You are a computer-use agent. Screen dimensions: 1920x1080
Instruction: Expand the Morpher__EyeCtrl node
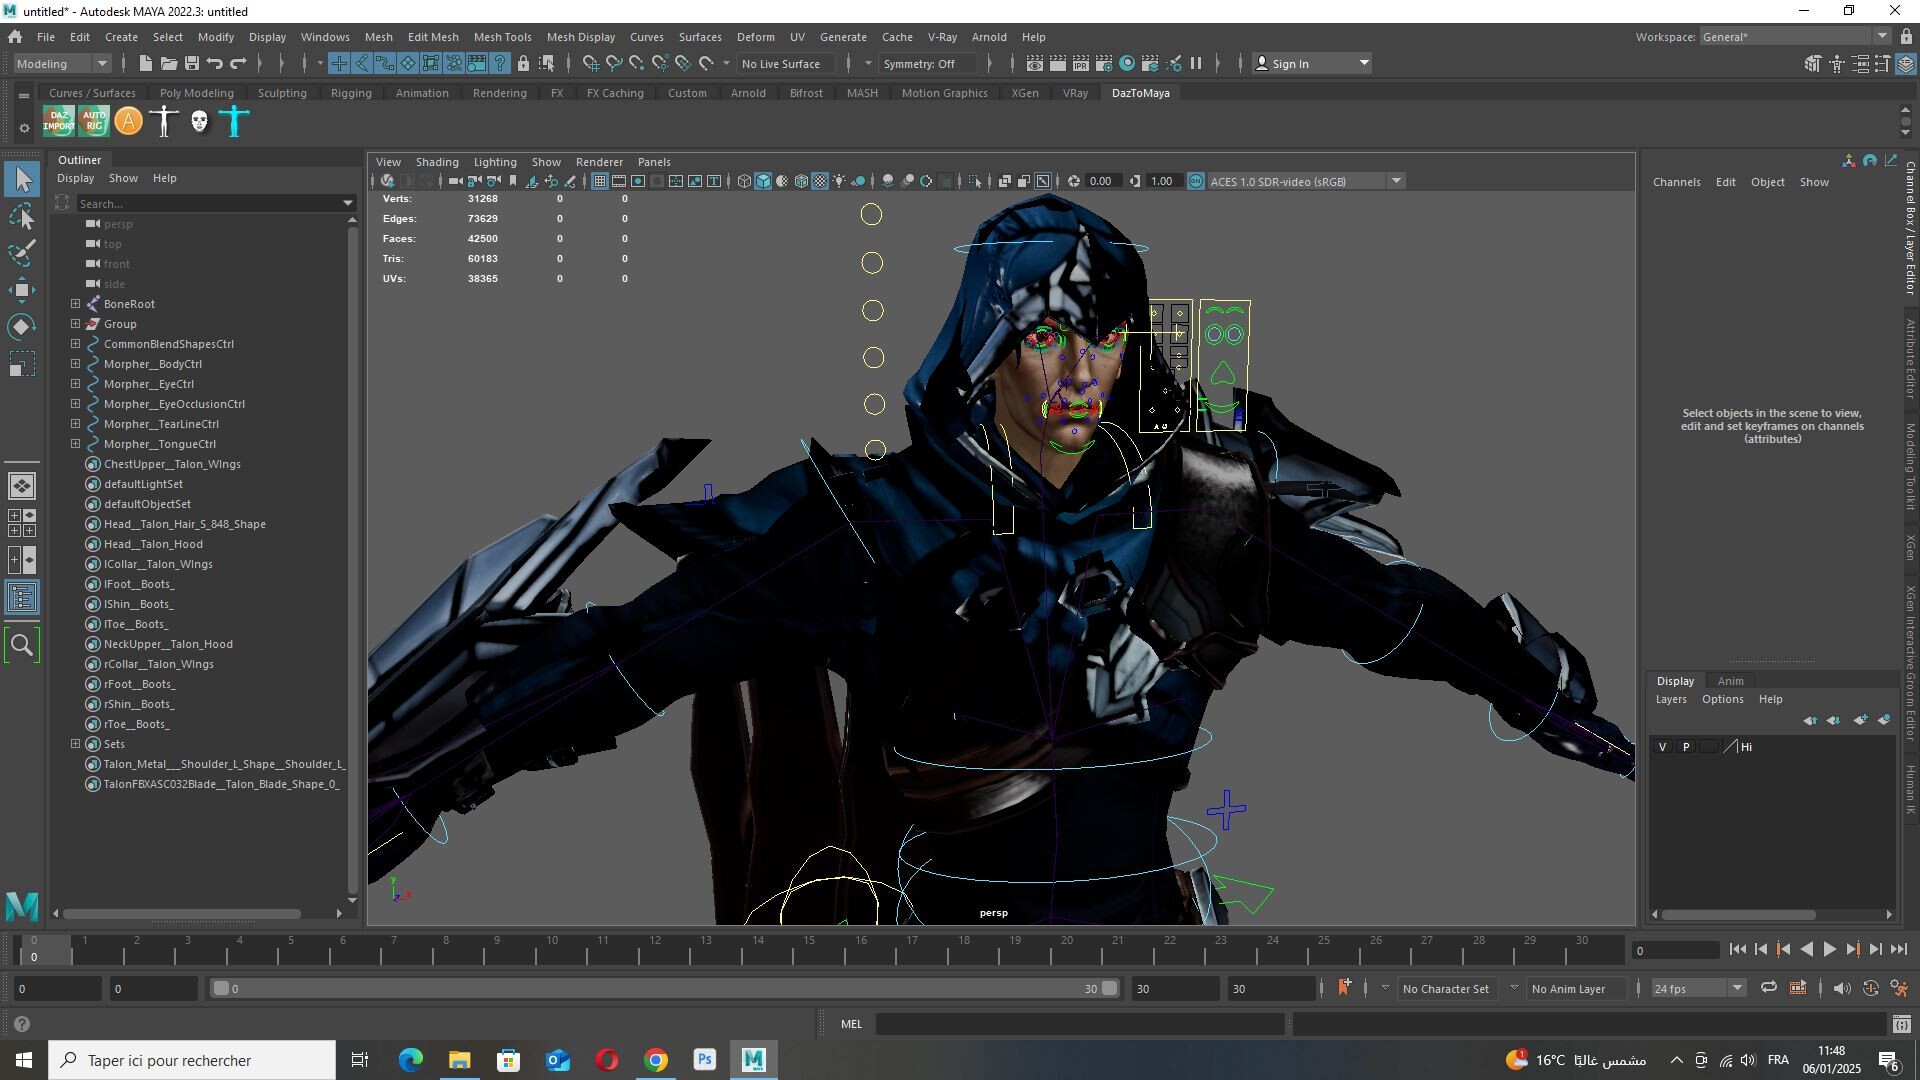[75, 384]
